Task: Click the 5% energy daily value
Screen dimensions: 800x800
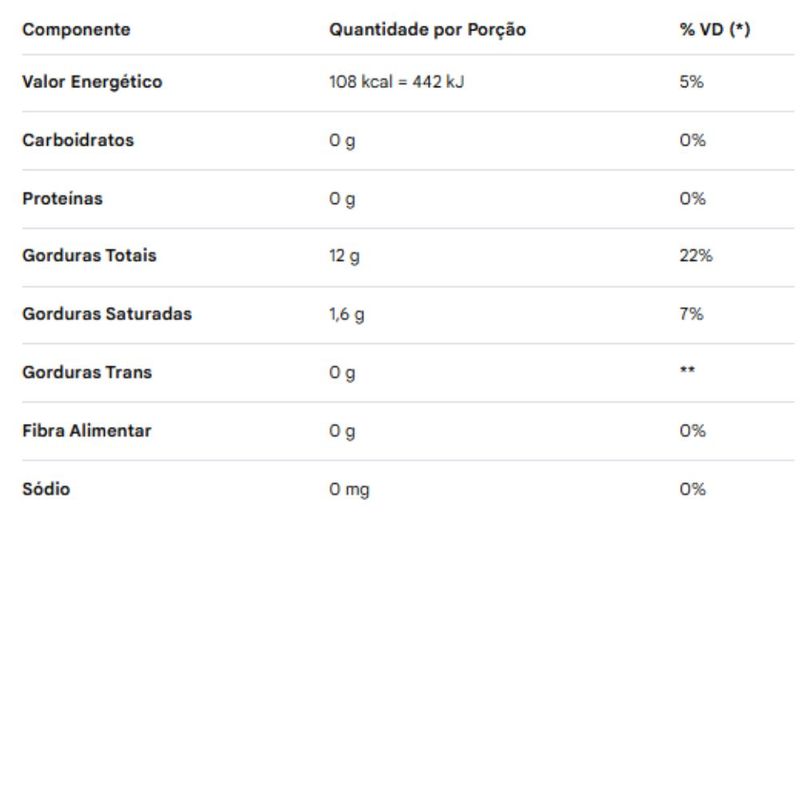Action: point(691,82)
